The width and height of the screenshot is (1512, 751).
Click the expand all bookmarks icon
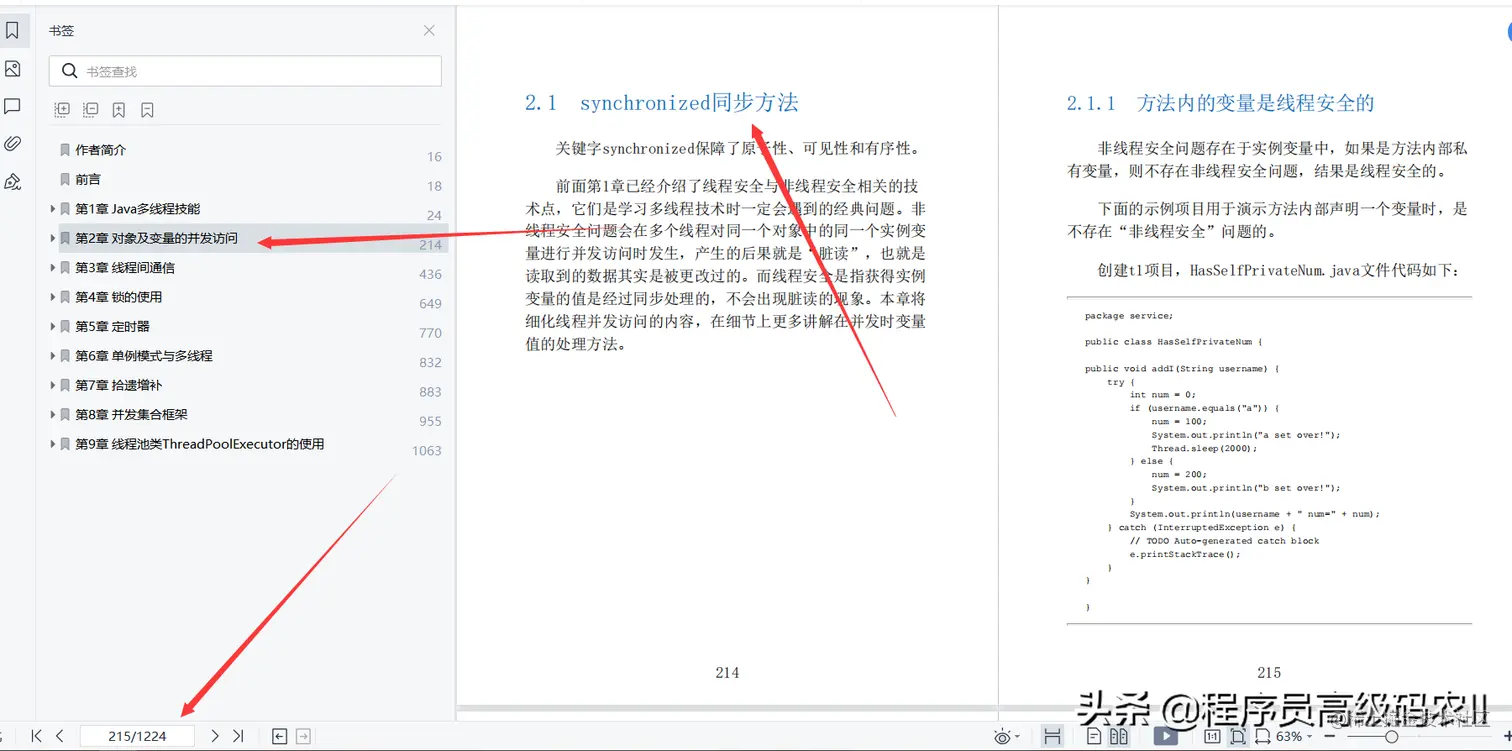click(x=61, y=109)
